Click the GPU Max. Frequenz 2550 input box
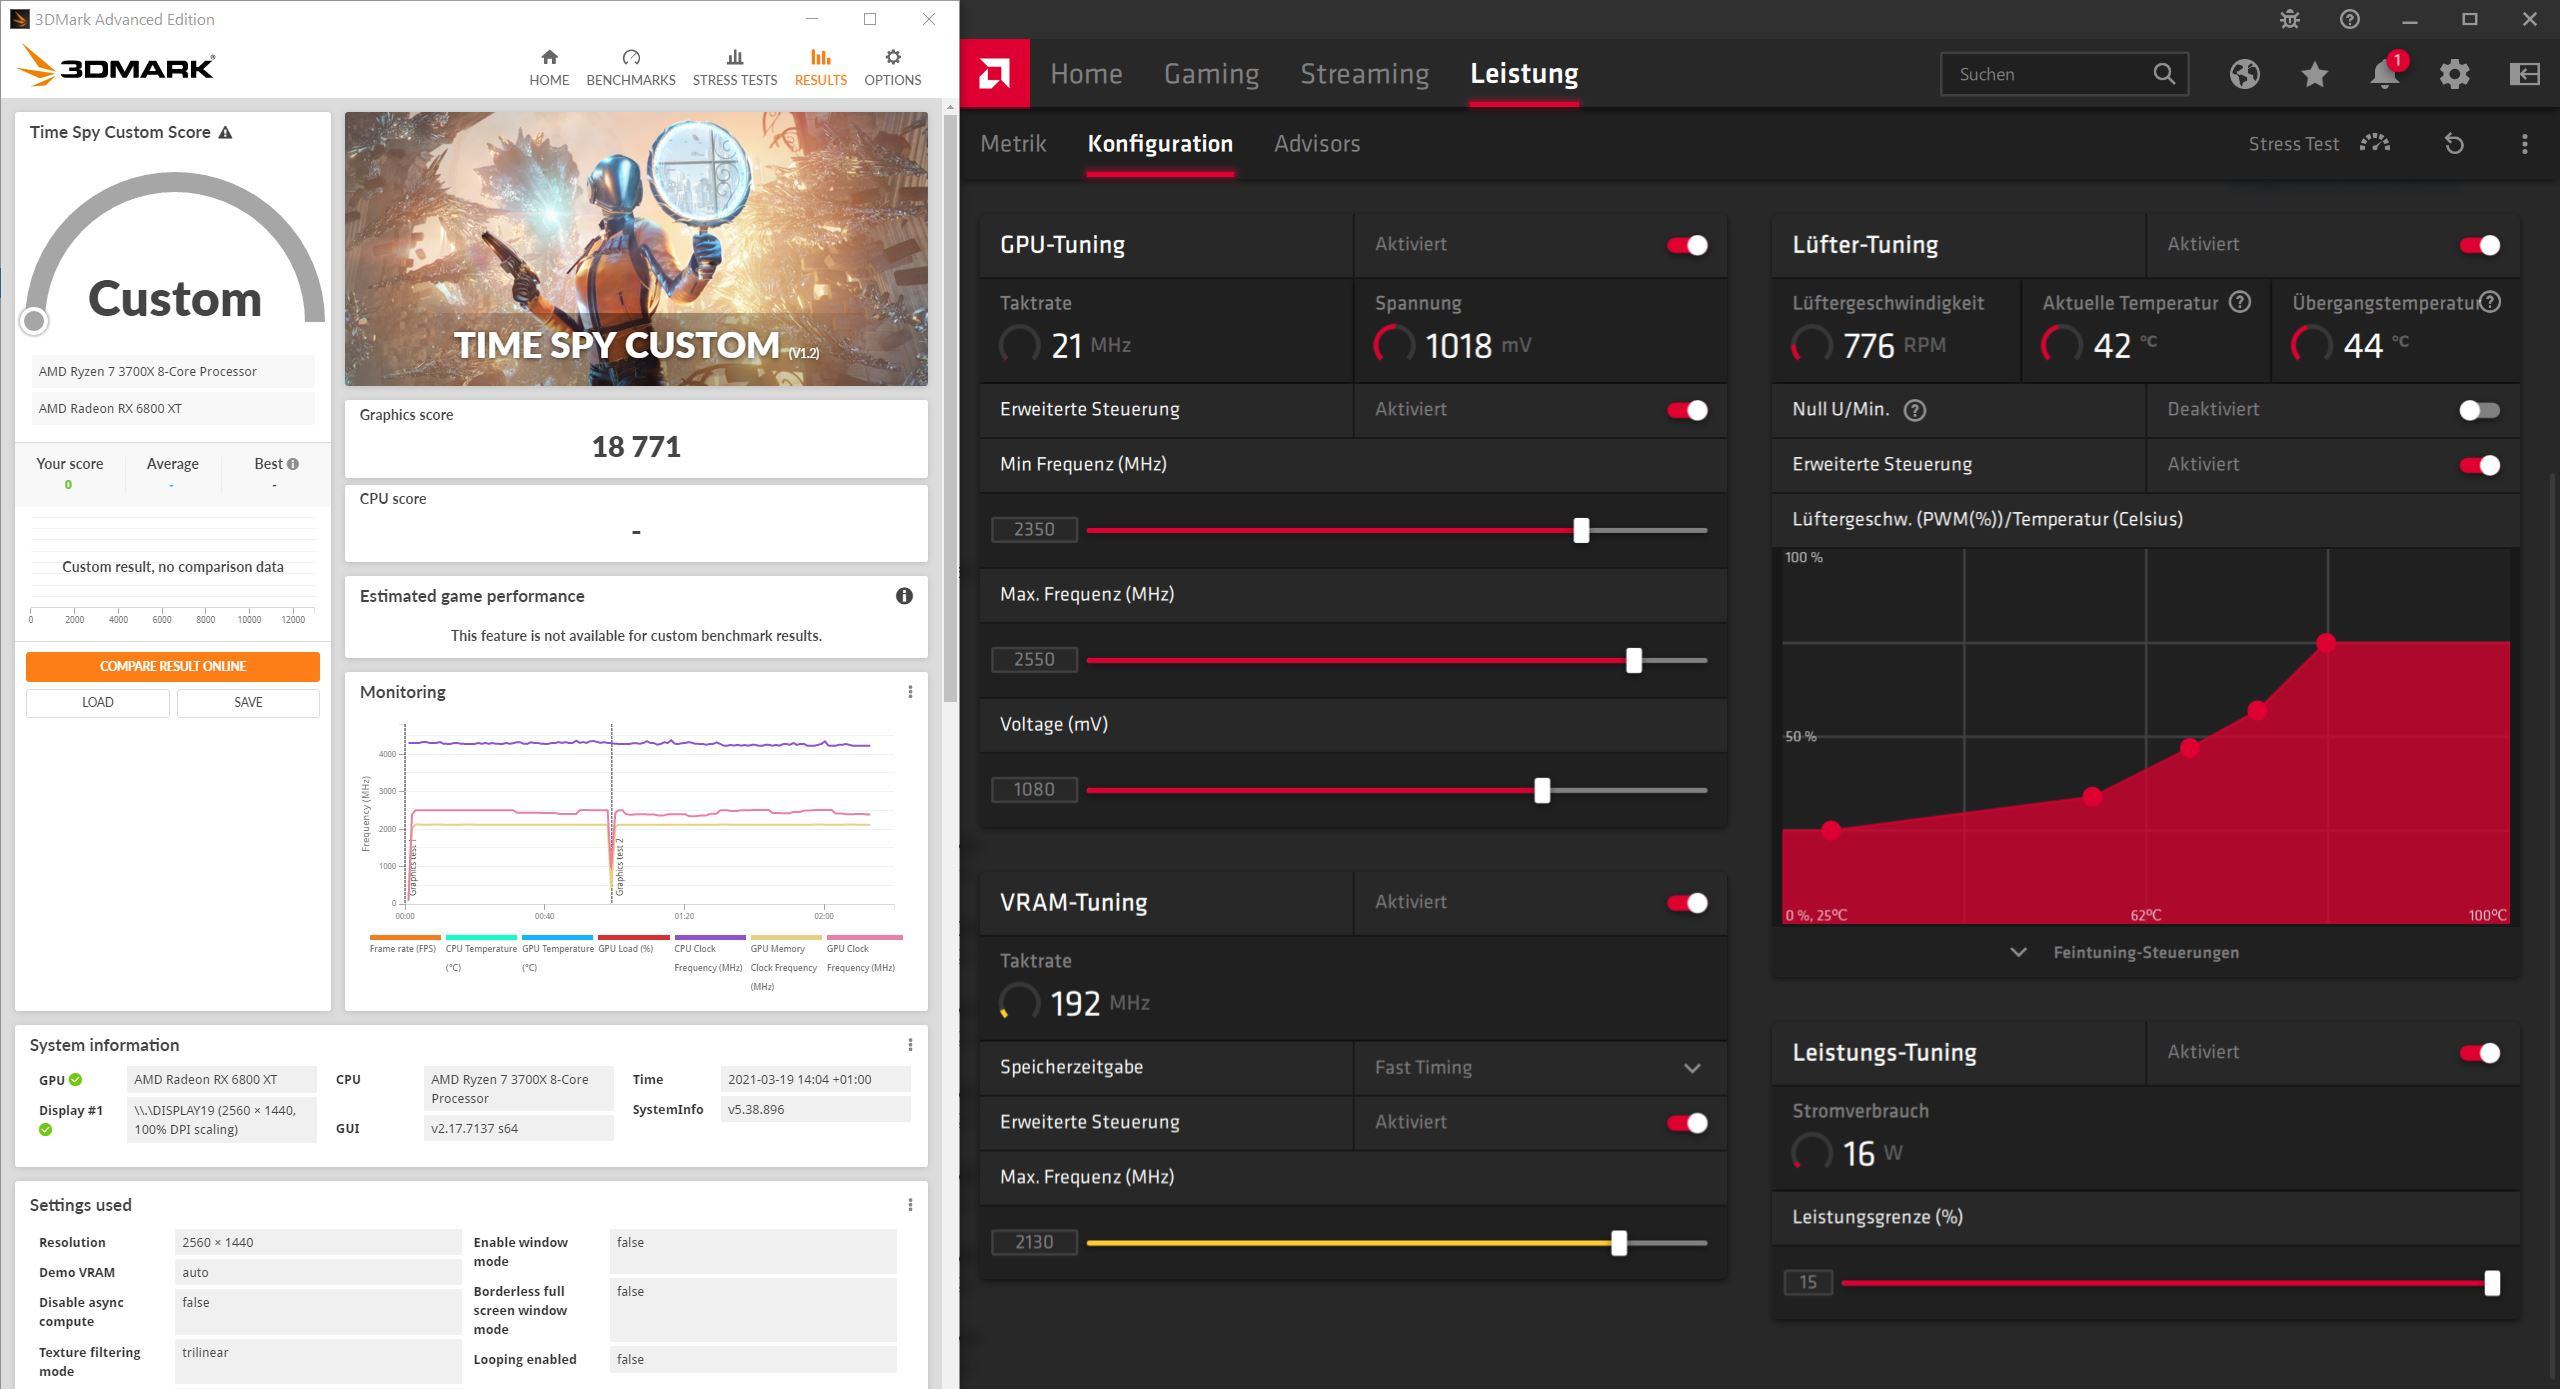The width and height of the screenshot is (2560, 1389). coord(1034,660)
